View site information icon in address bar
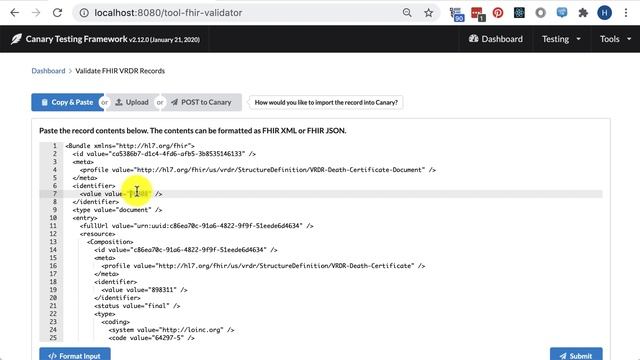This screenshot has width=640, height=360. pos(84,13)
